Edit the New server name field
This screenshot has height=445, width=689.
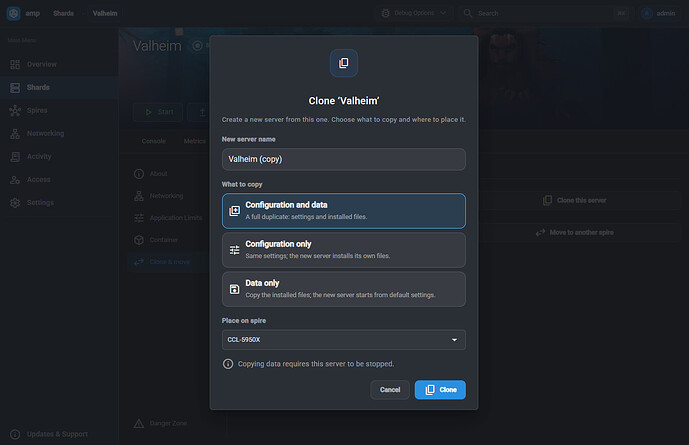(344, 159)
